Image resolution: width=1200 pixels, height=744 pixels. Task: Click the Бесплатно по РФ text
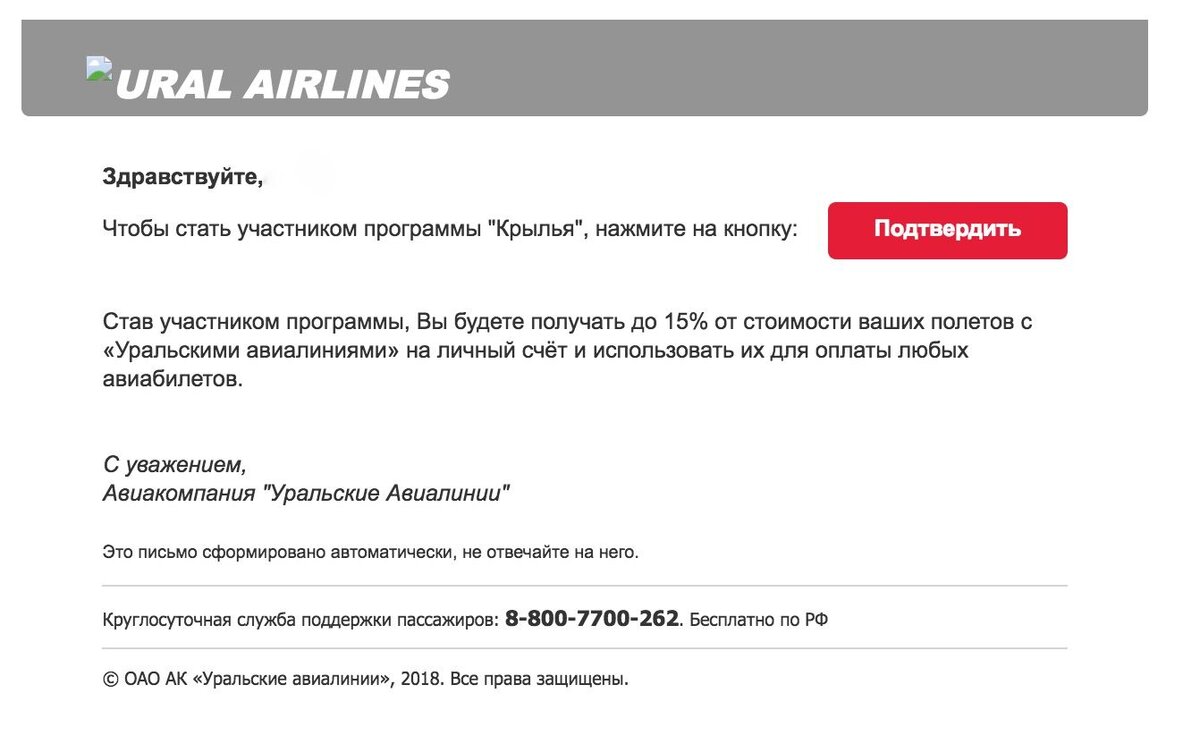(759, 619)
